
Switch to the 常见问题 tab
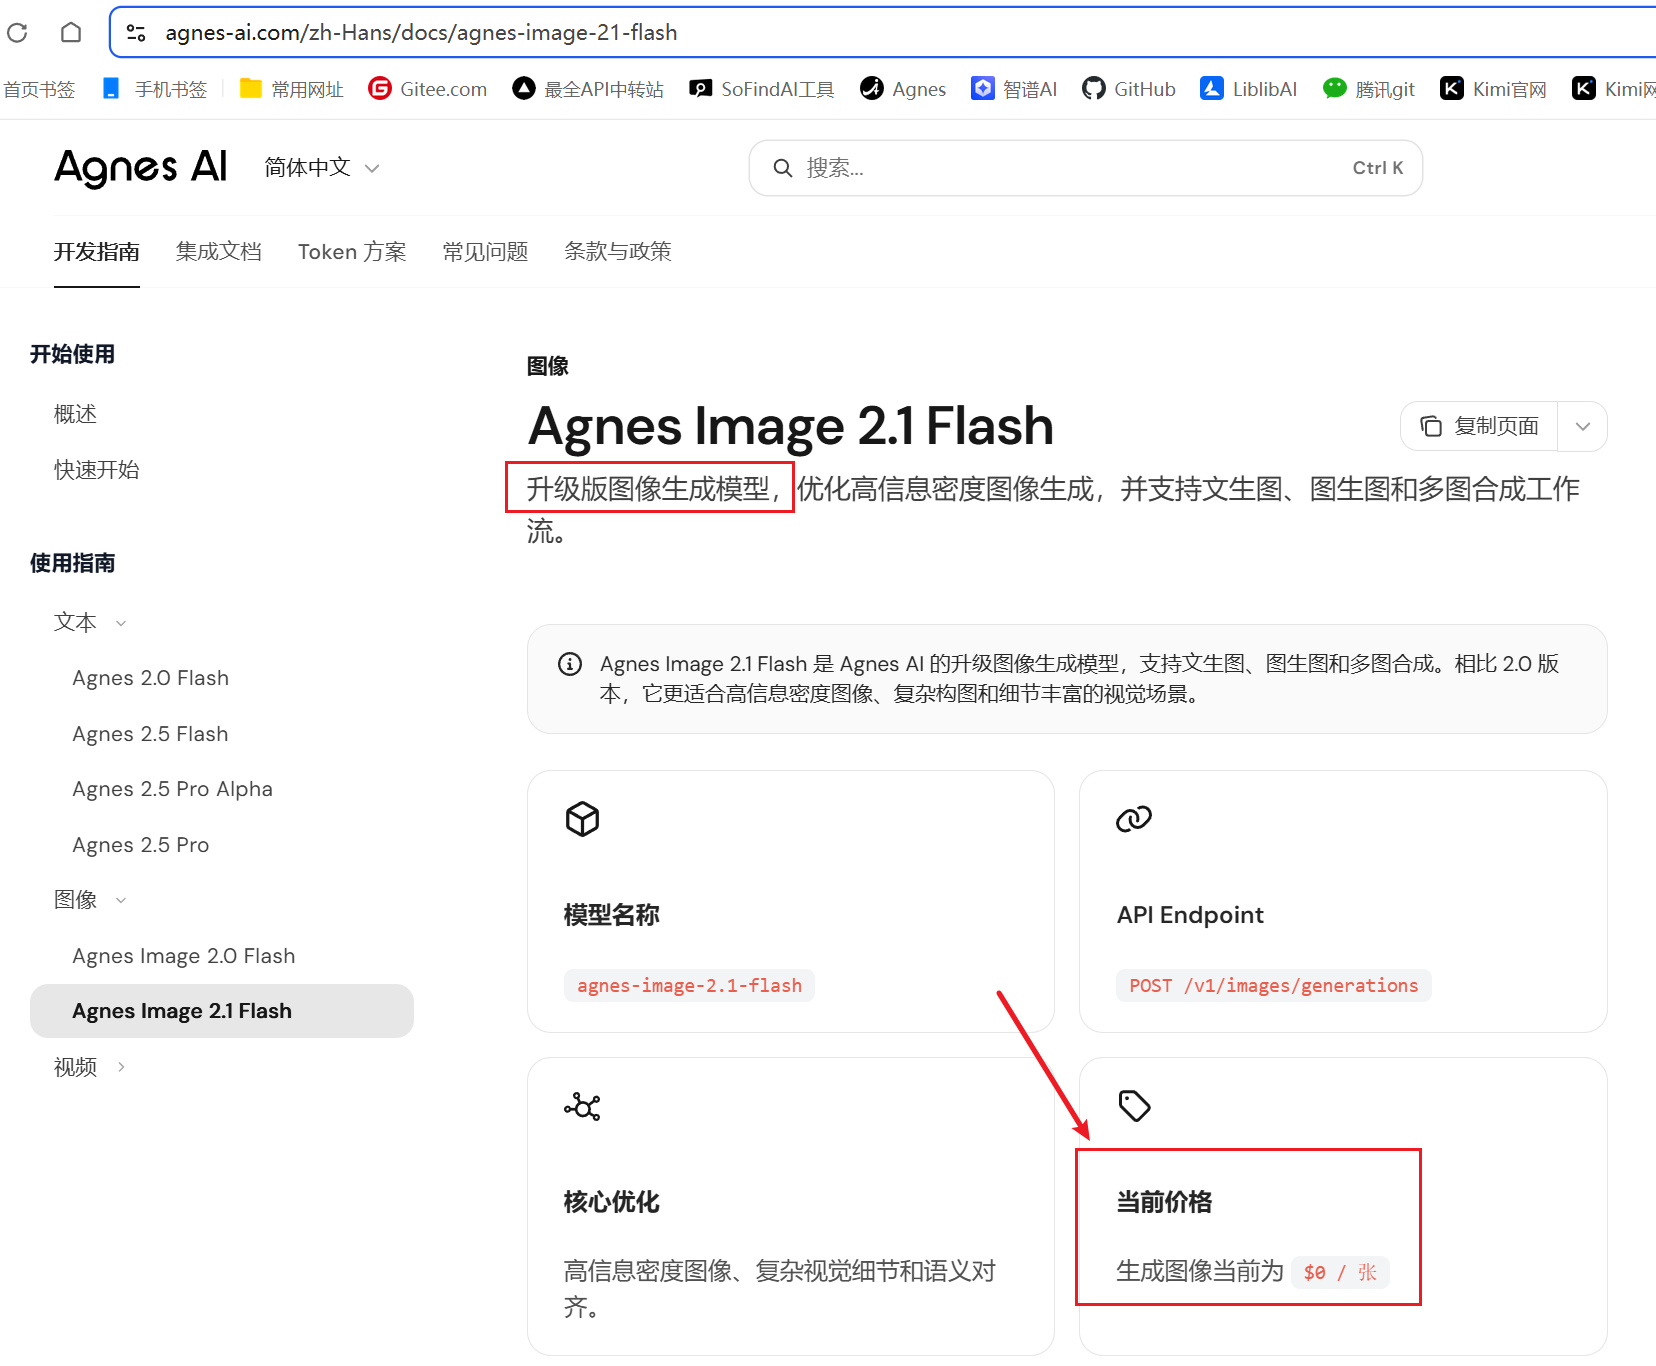click(x=485, y=252)
